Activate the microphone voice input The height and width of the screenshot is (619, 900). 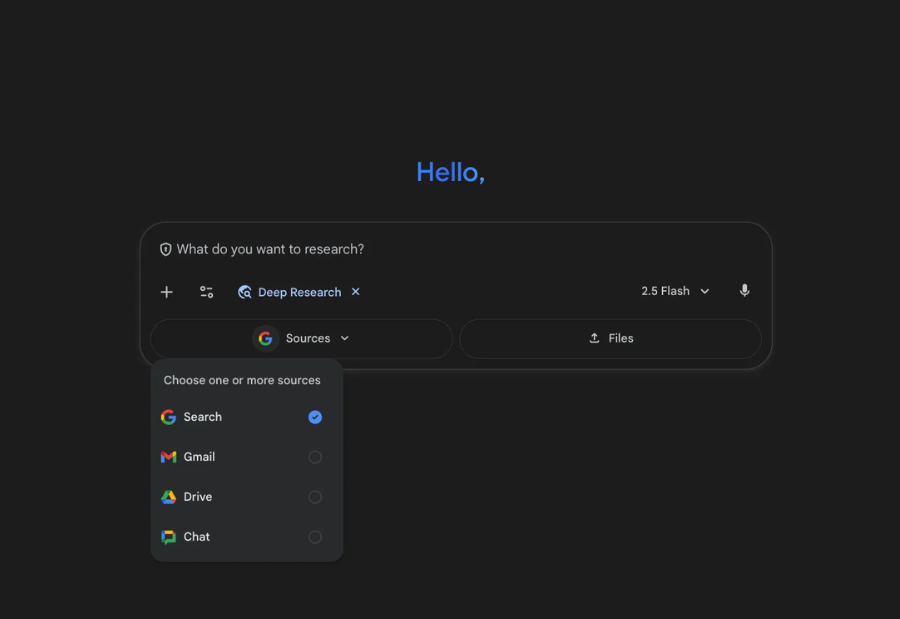pyautogui.click(x=744, y=291)
